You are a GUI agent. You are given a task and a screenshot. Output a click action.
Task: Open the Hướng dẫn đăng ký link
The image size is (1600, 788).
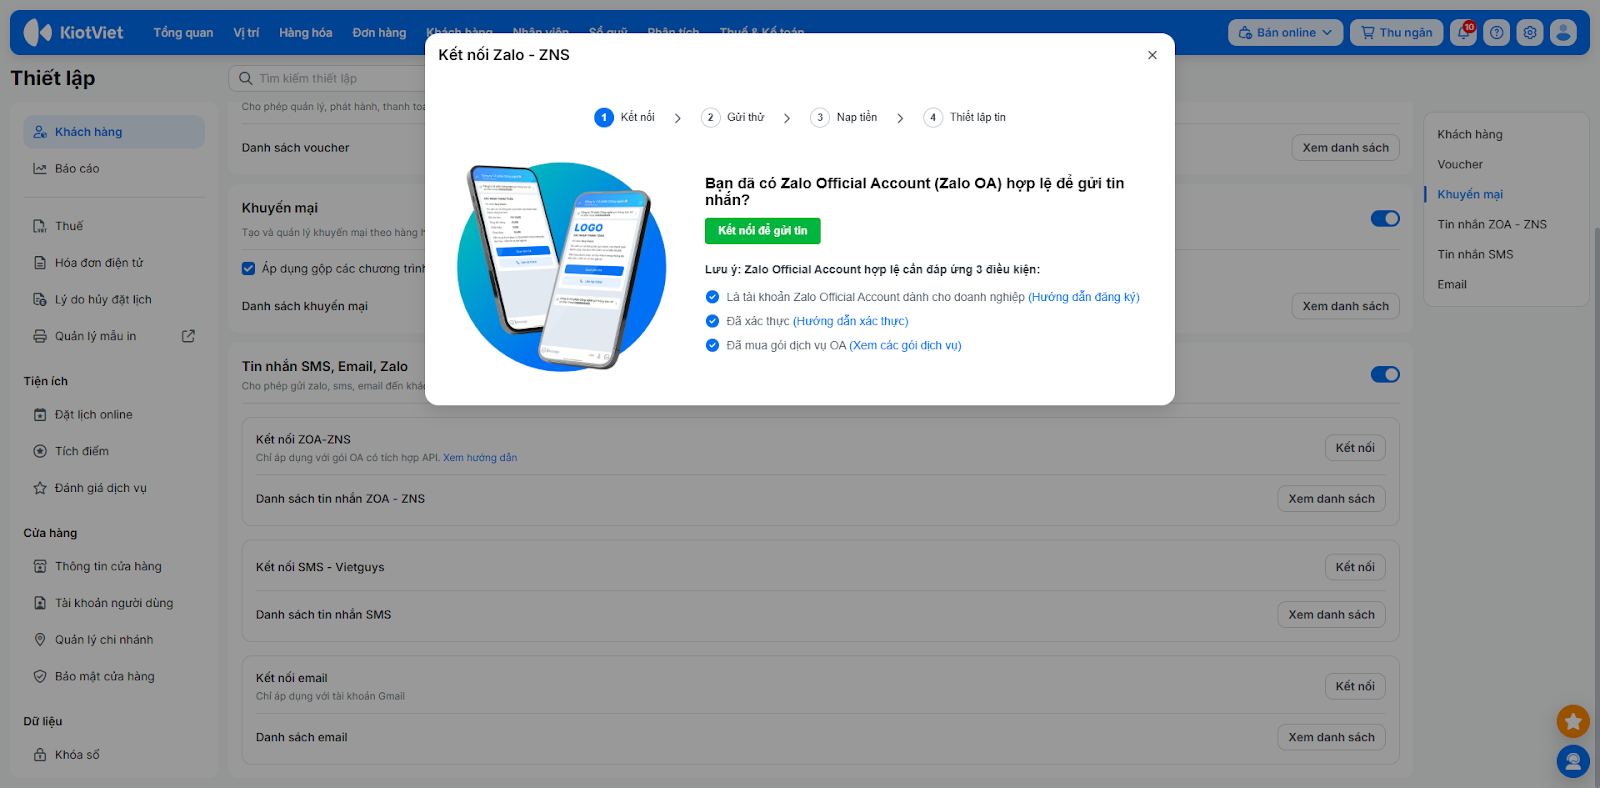click(x=1084, y=297)
